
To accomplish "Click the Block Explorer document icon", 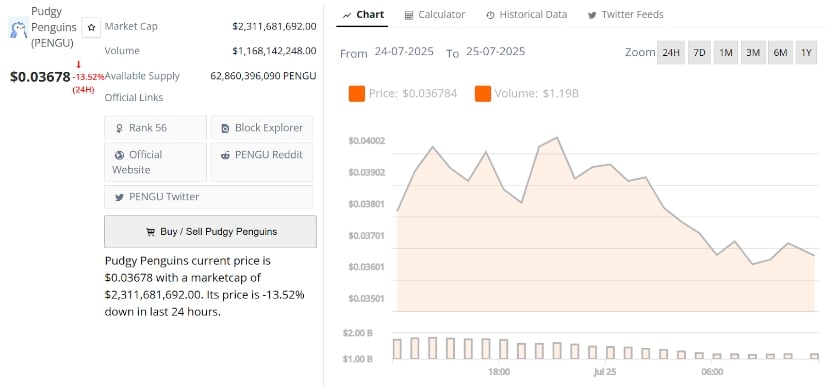I will tap(226, 128).
